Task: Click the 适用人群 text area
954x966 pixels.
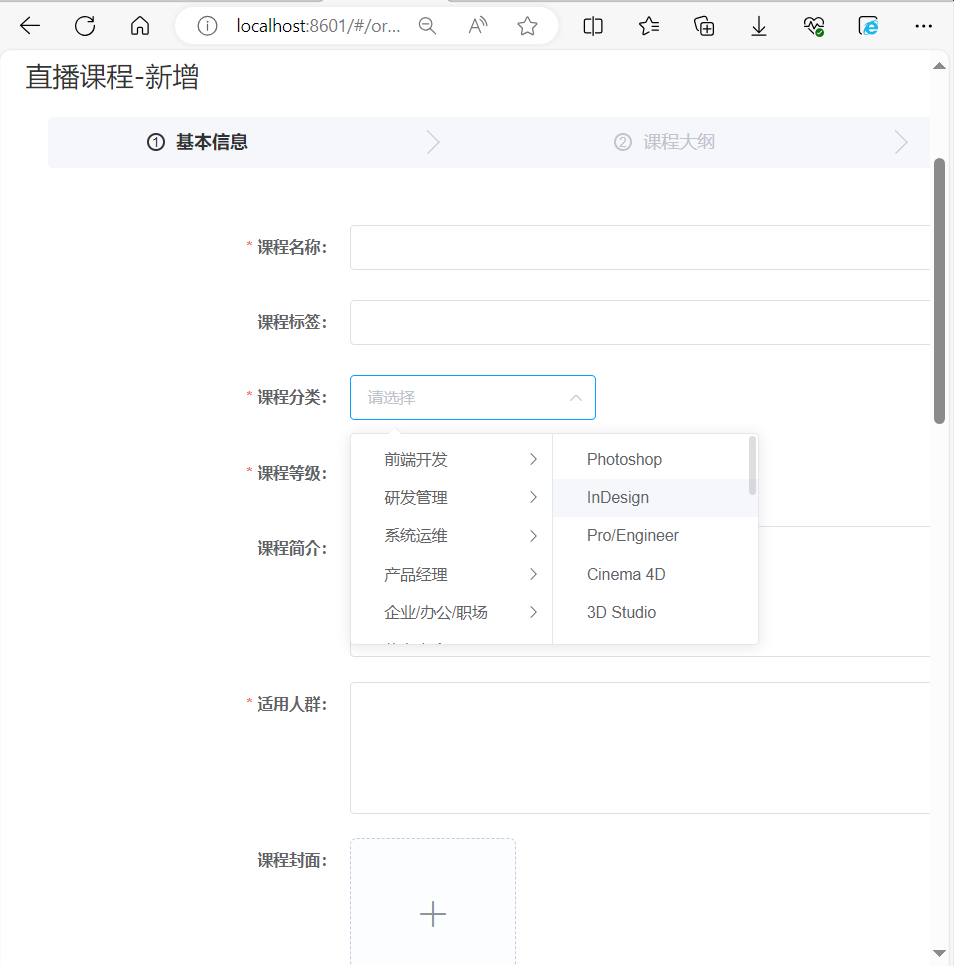Action: point(640,748)
